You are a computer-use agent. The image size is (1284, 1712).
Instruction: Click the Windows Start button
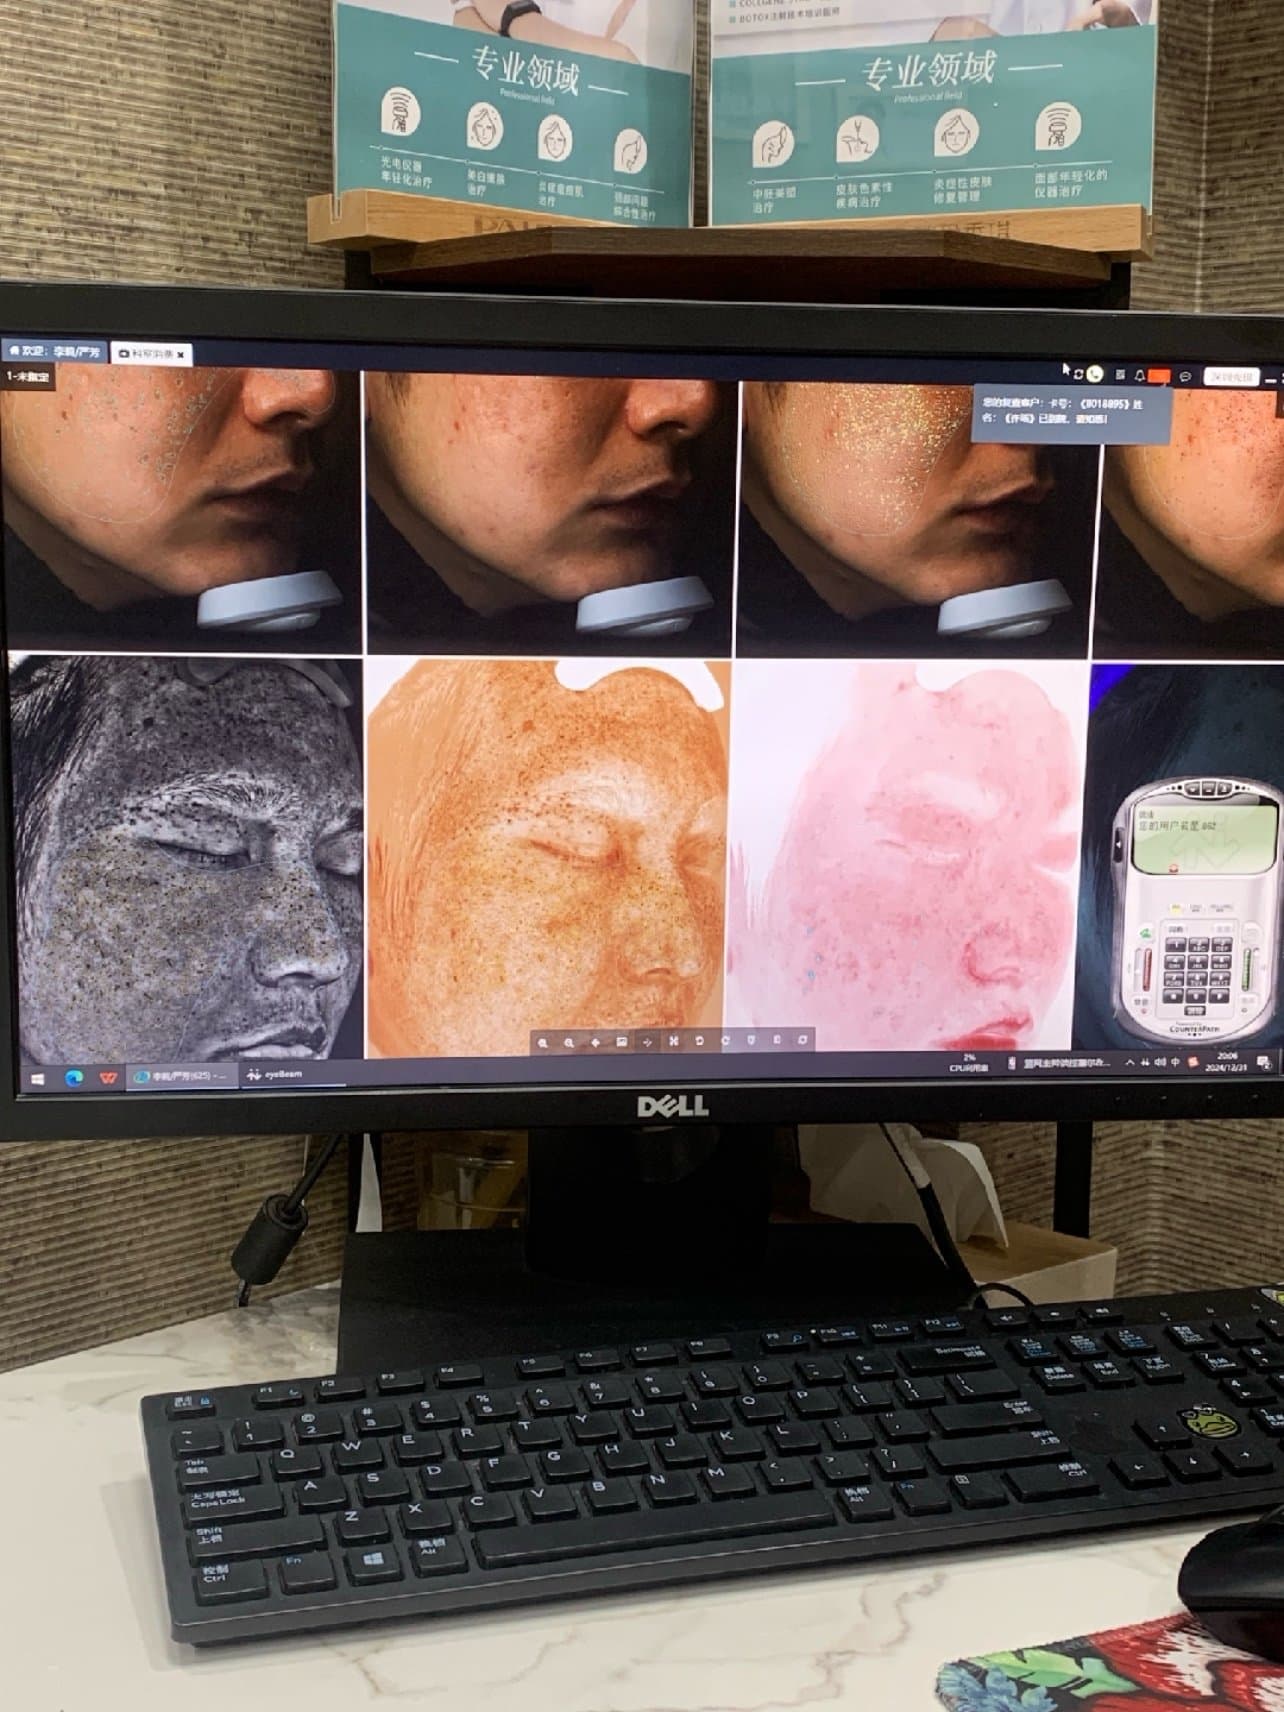(38, 1078)
